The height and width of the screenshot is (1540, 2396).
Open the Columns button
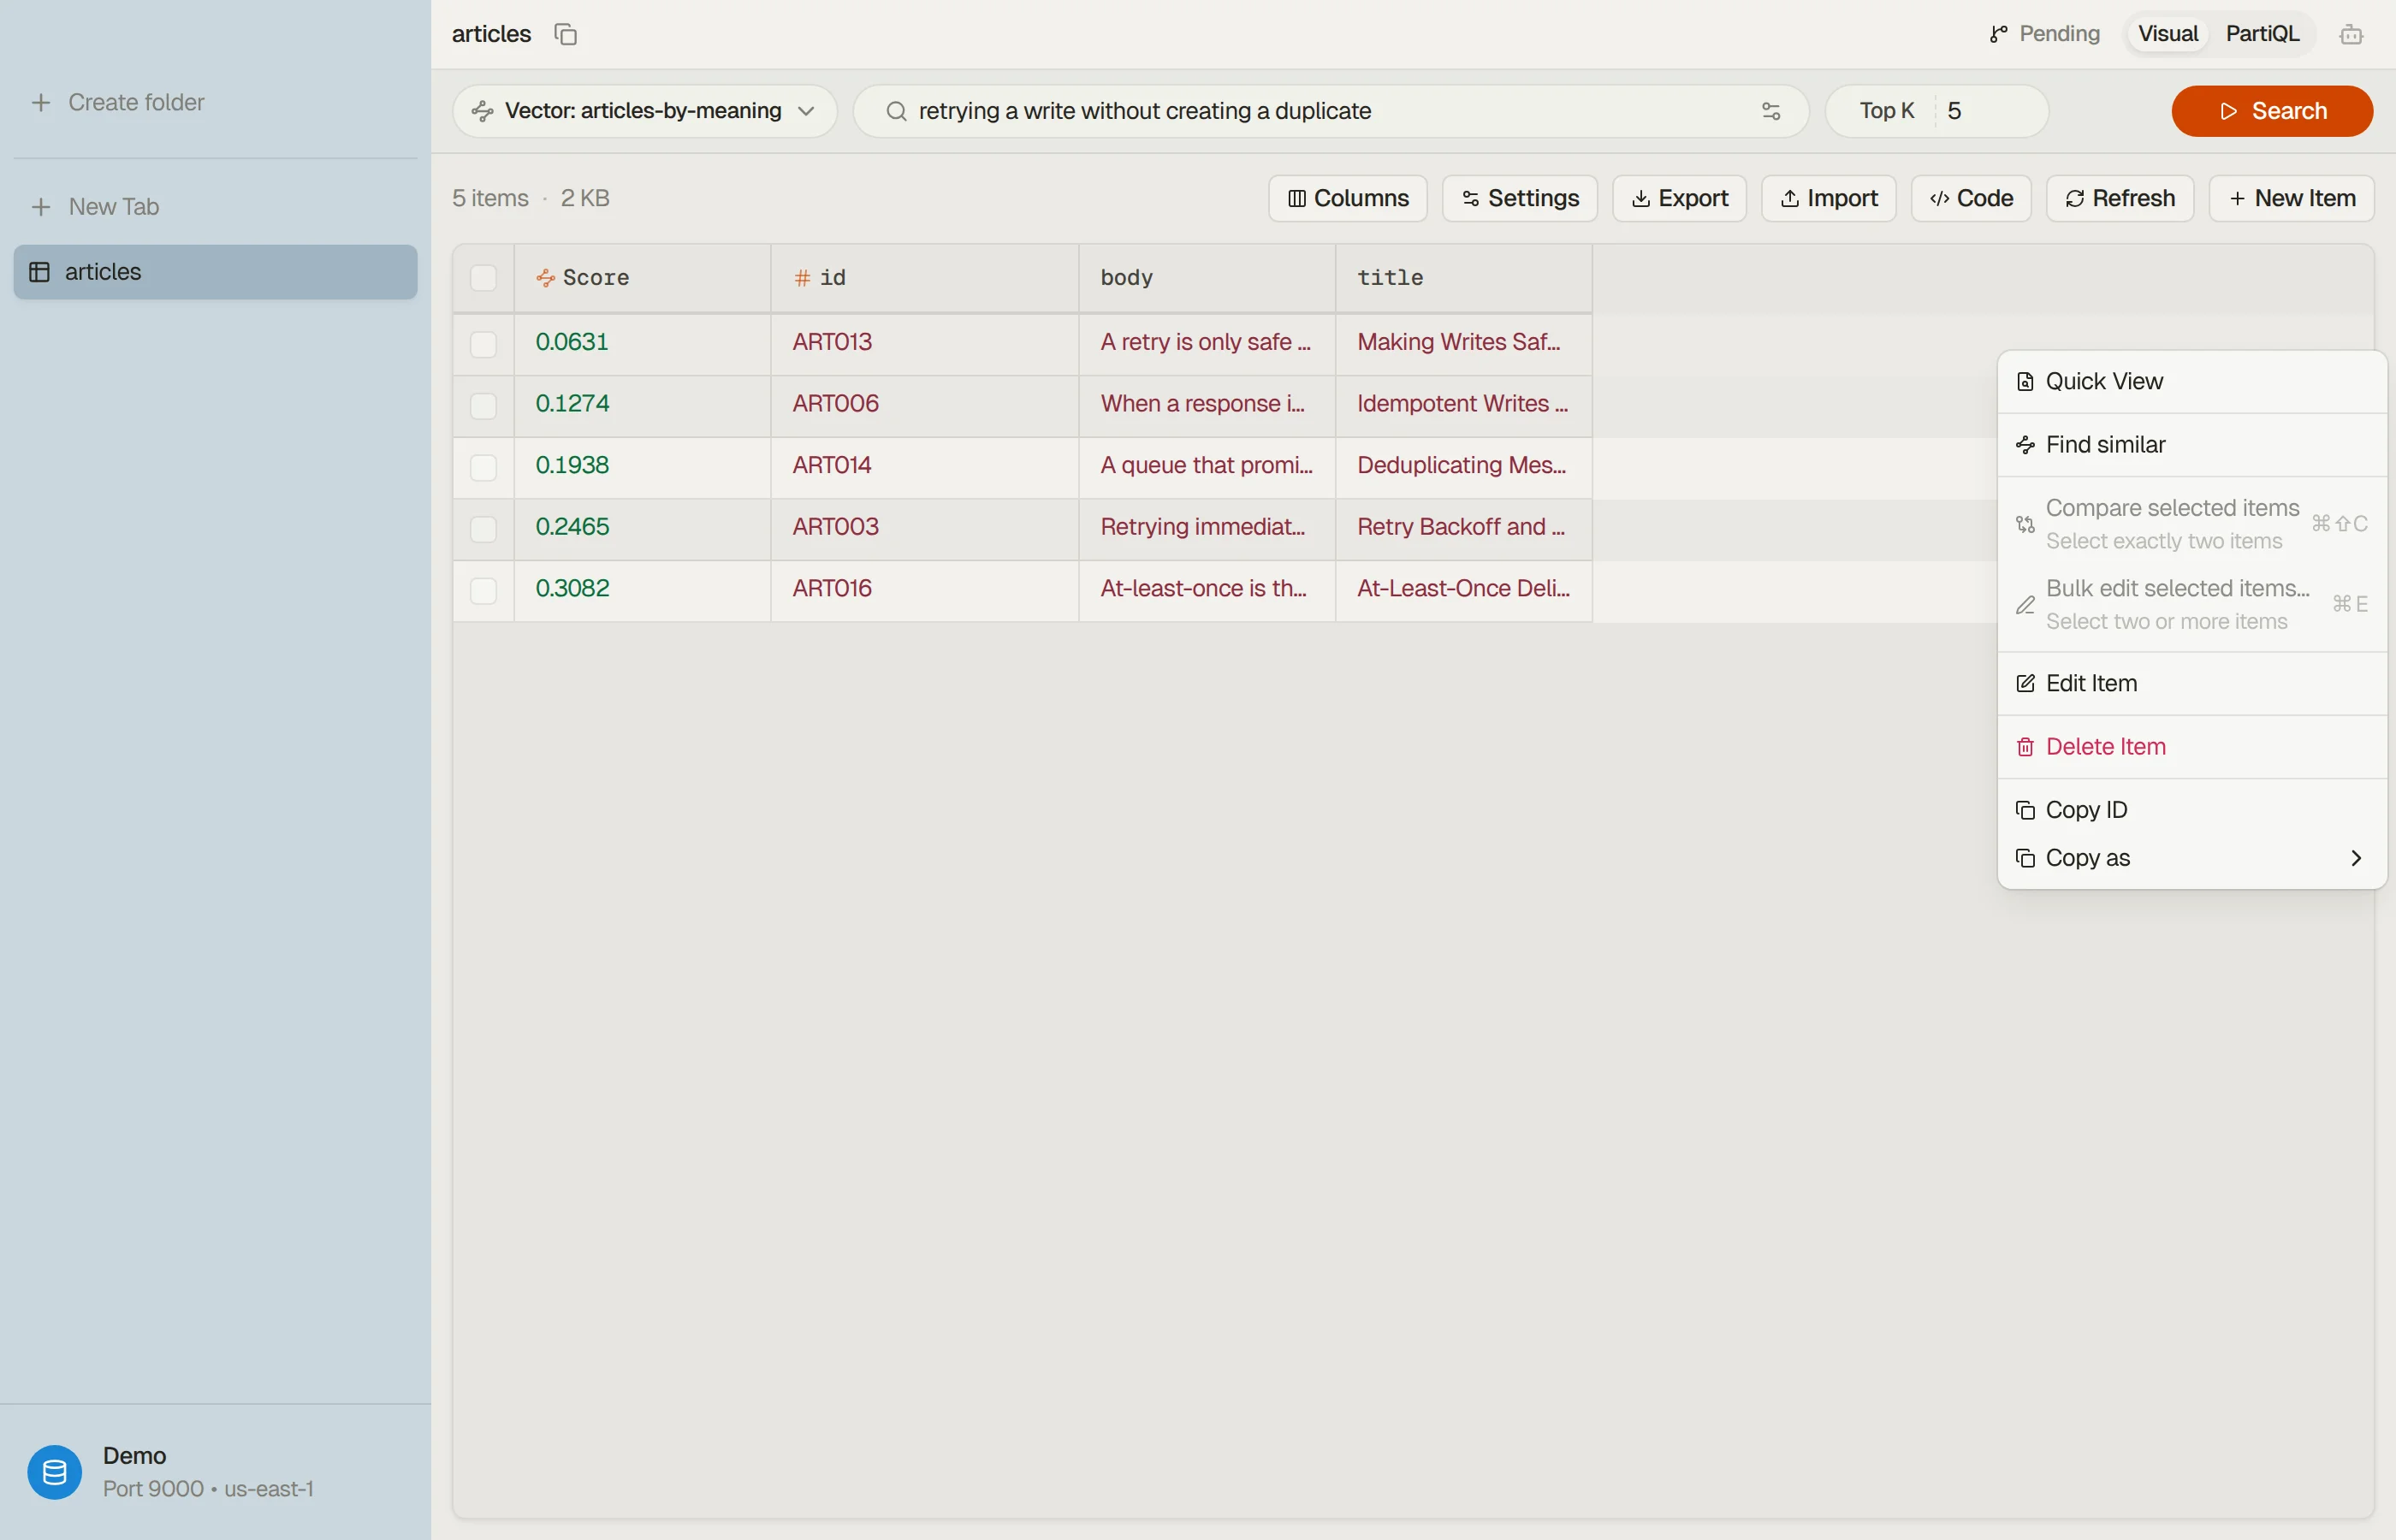(1347, 199)
